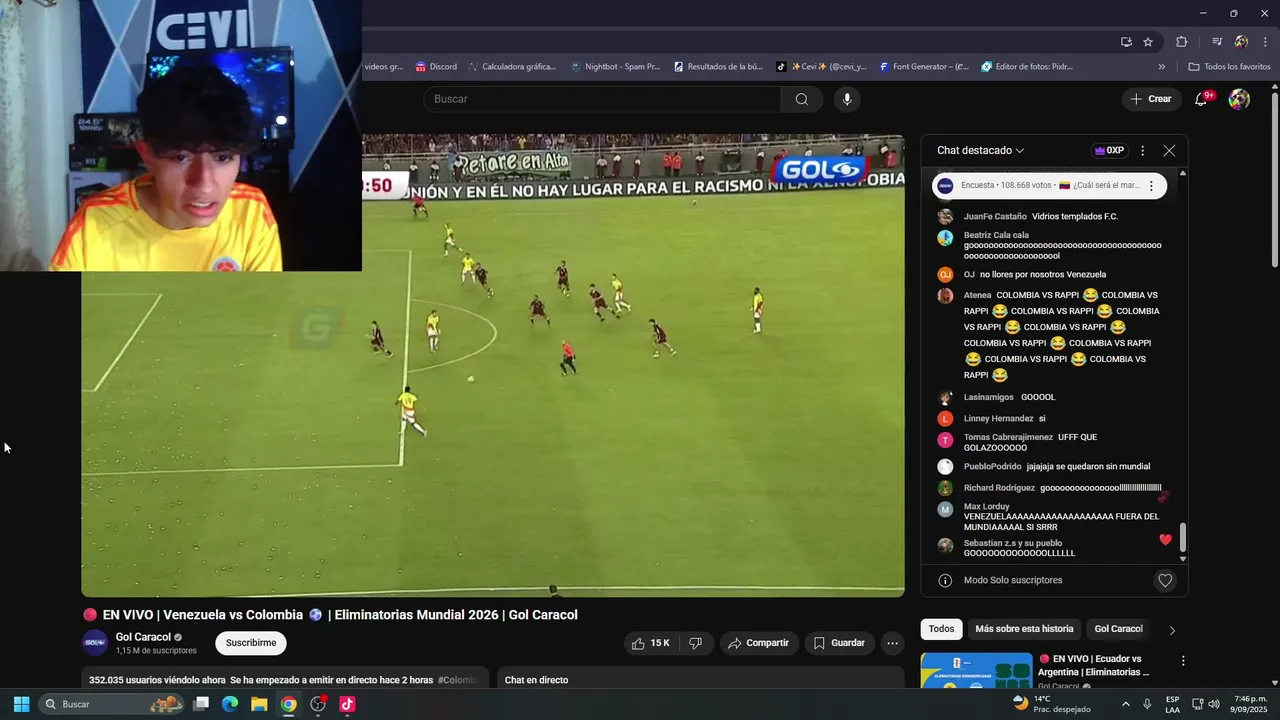This screenshot has height=720, width=1280.
Task: Click the Ecuador vs Argentina video title
Action: coord(1096,665)
